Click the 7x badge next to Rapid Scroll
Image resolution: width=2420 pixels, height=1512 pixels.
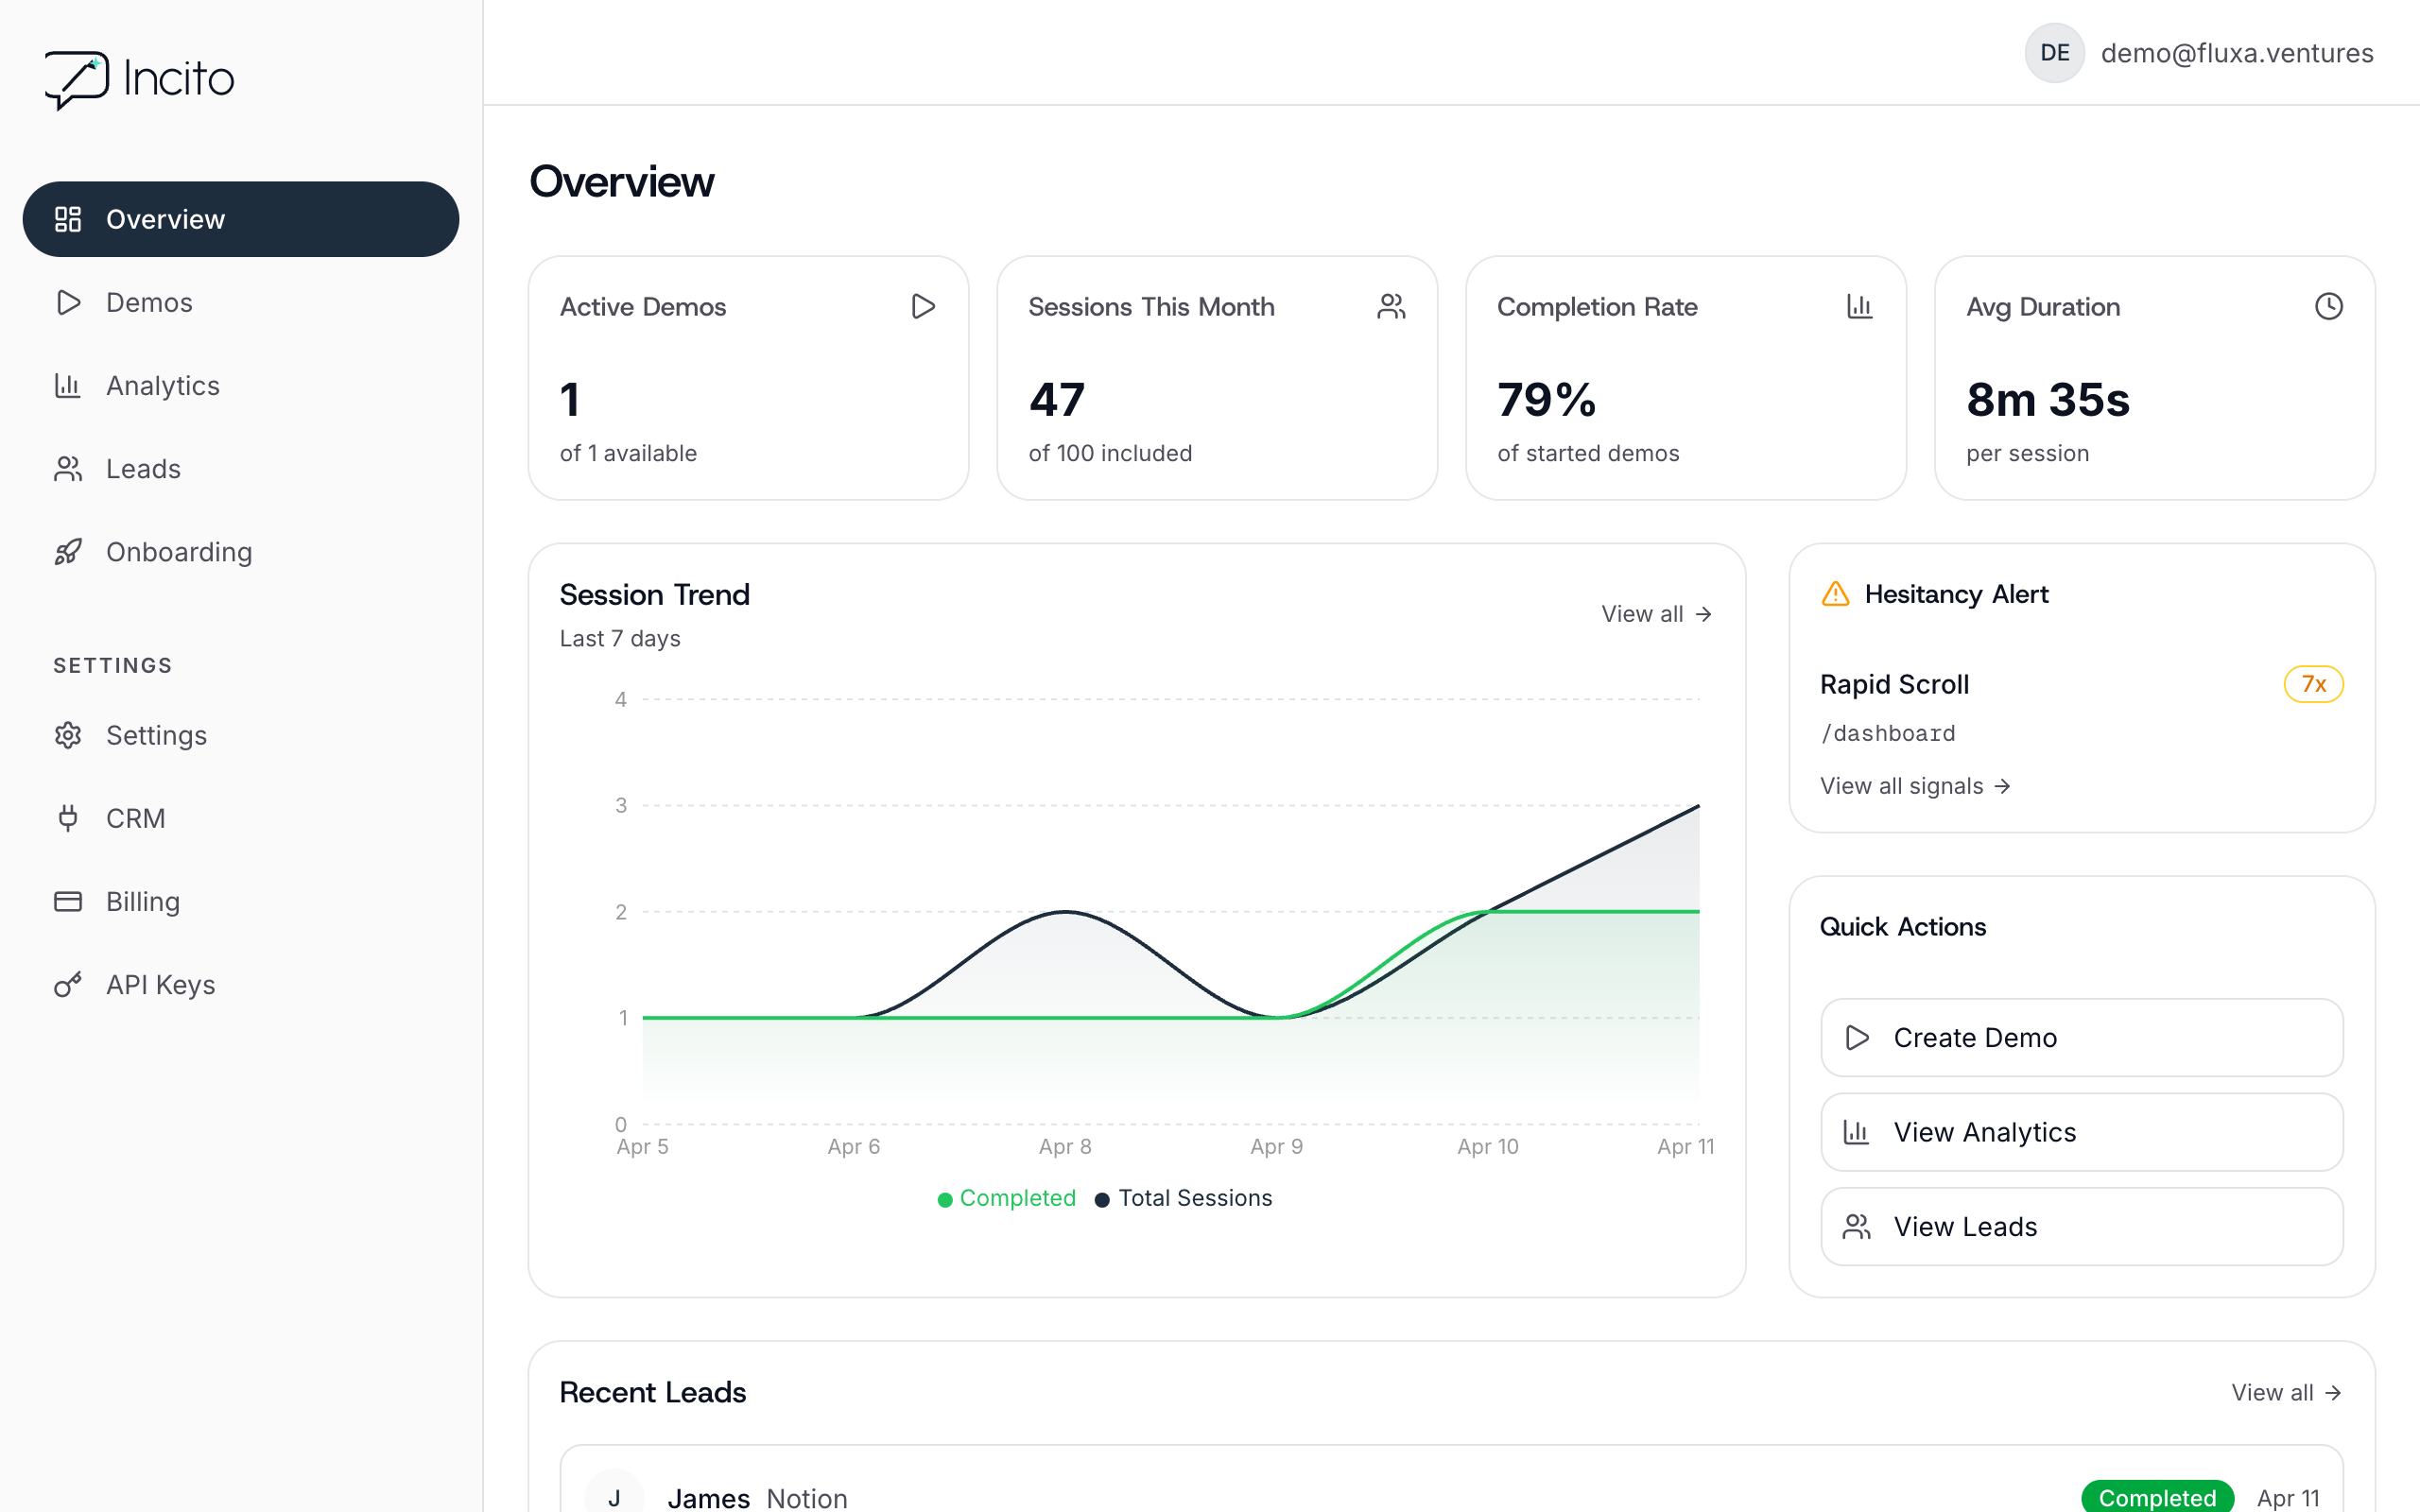click(2313, 684)
